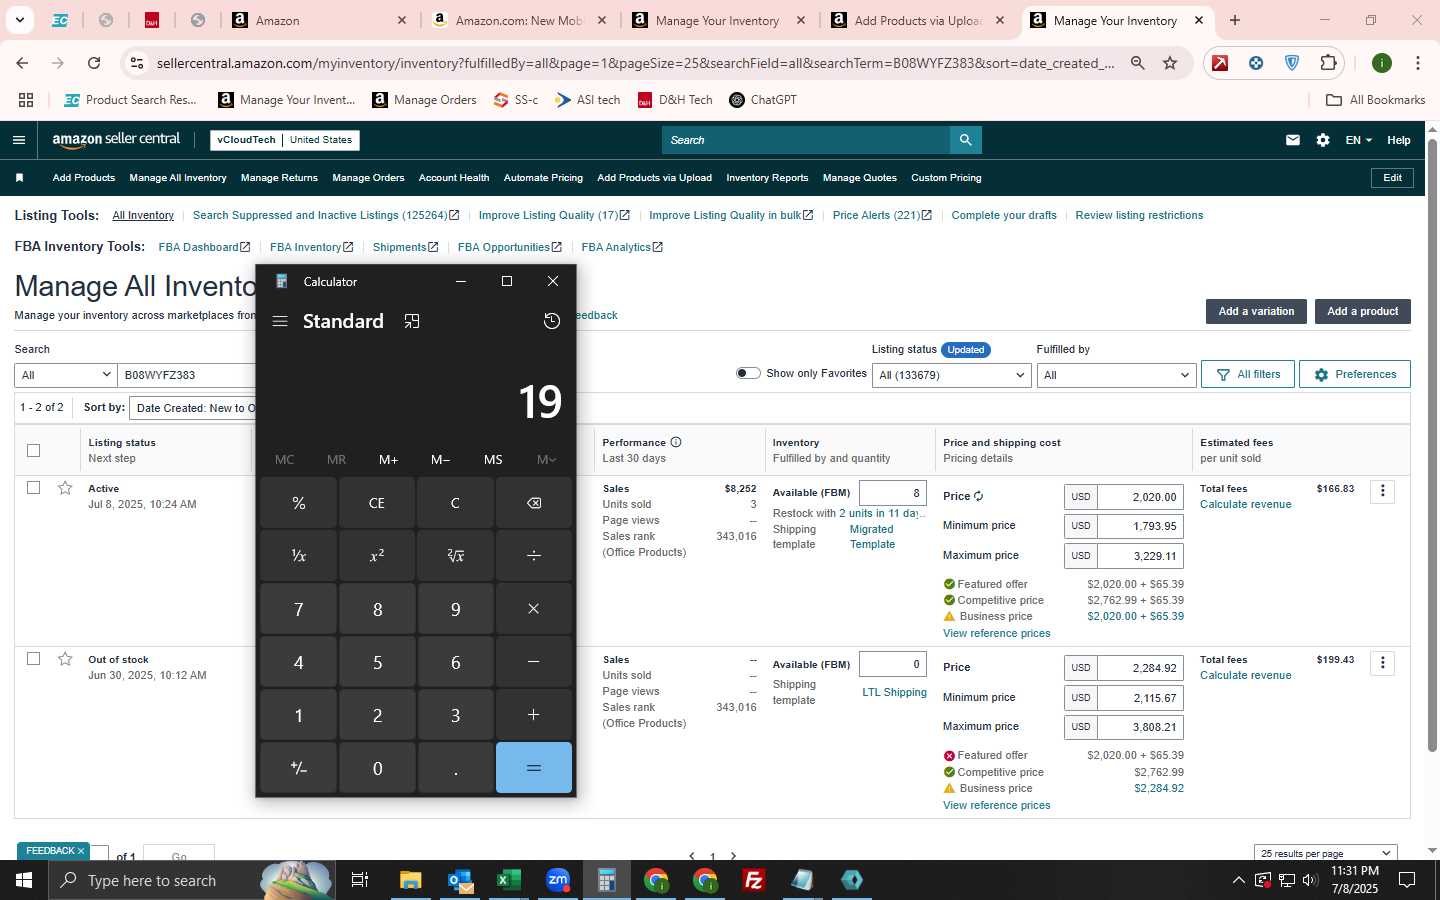Click the Calculator equals key
The height and width of the screenshot is (900, 1440).
click(x=534, y=768)
